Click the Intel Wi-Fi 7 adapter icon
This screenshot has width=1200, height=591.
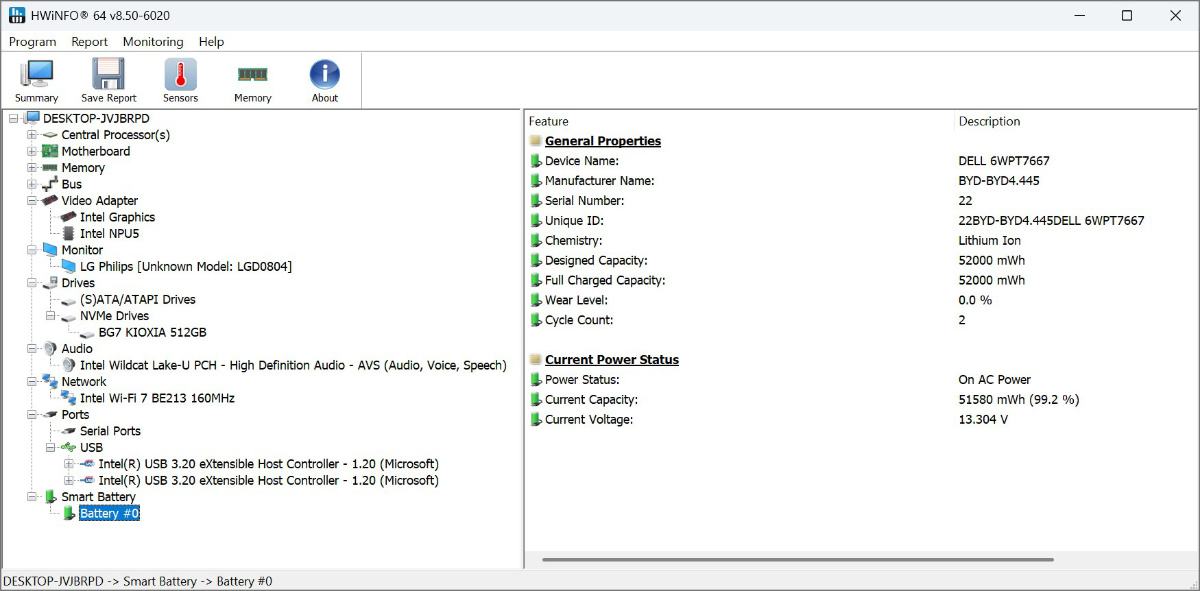[68, 398]
